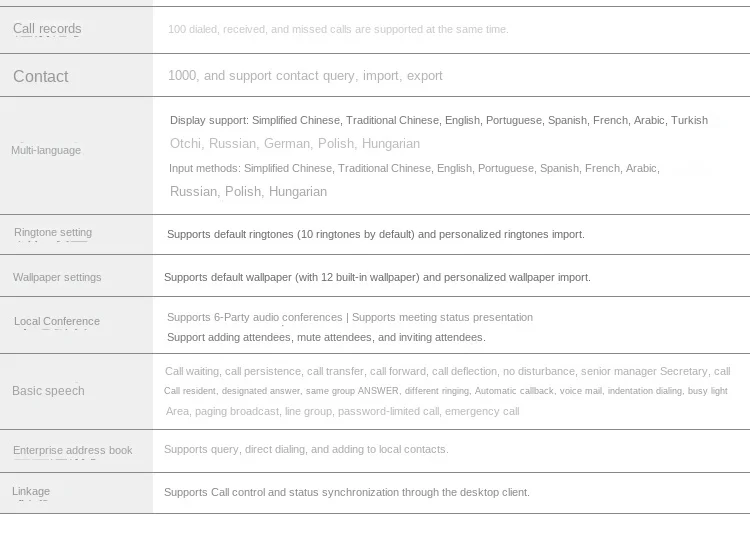Click the Multi-language row label
Screen dimensions: 750x553
tap(46, 150)
